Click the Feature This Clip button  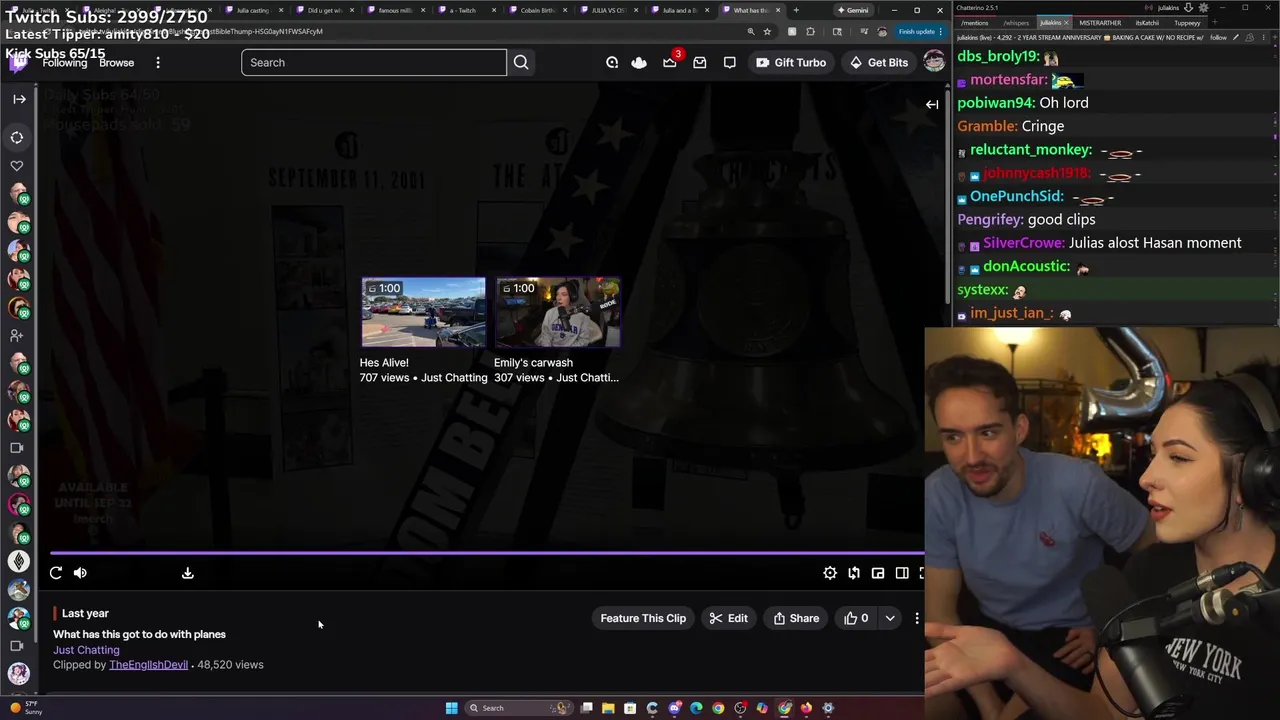[643, 618]
